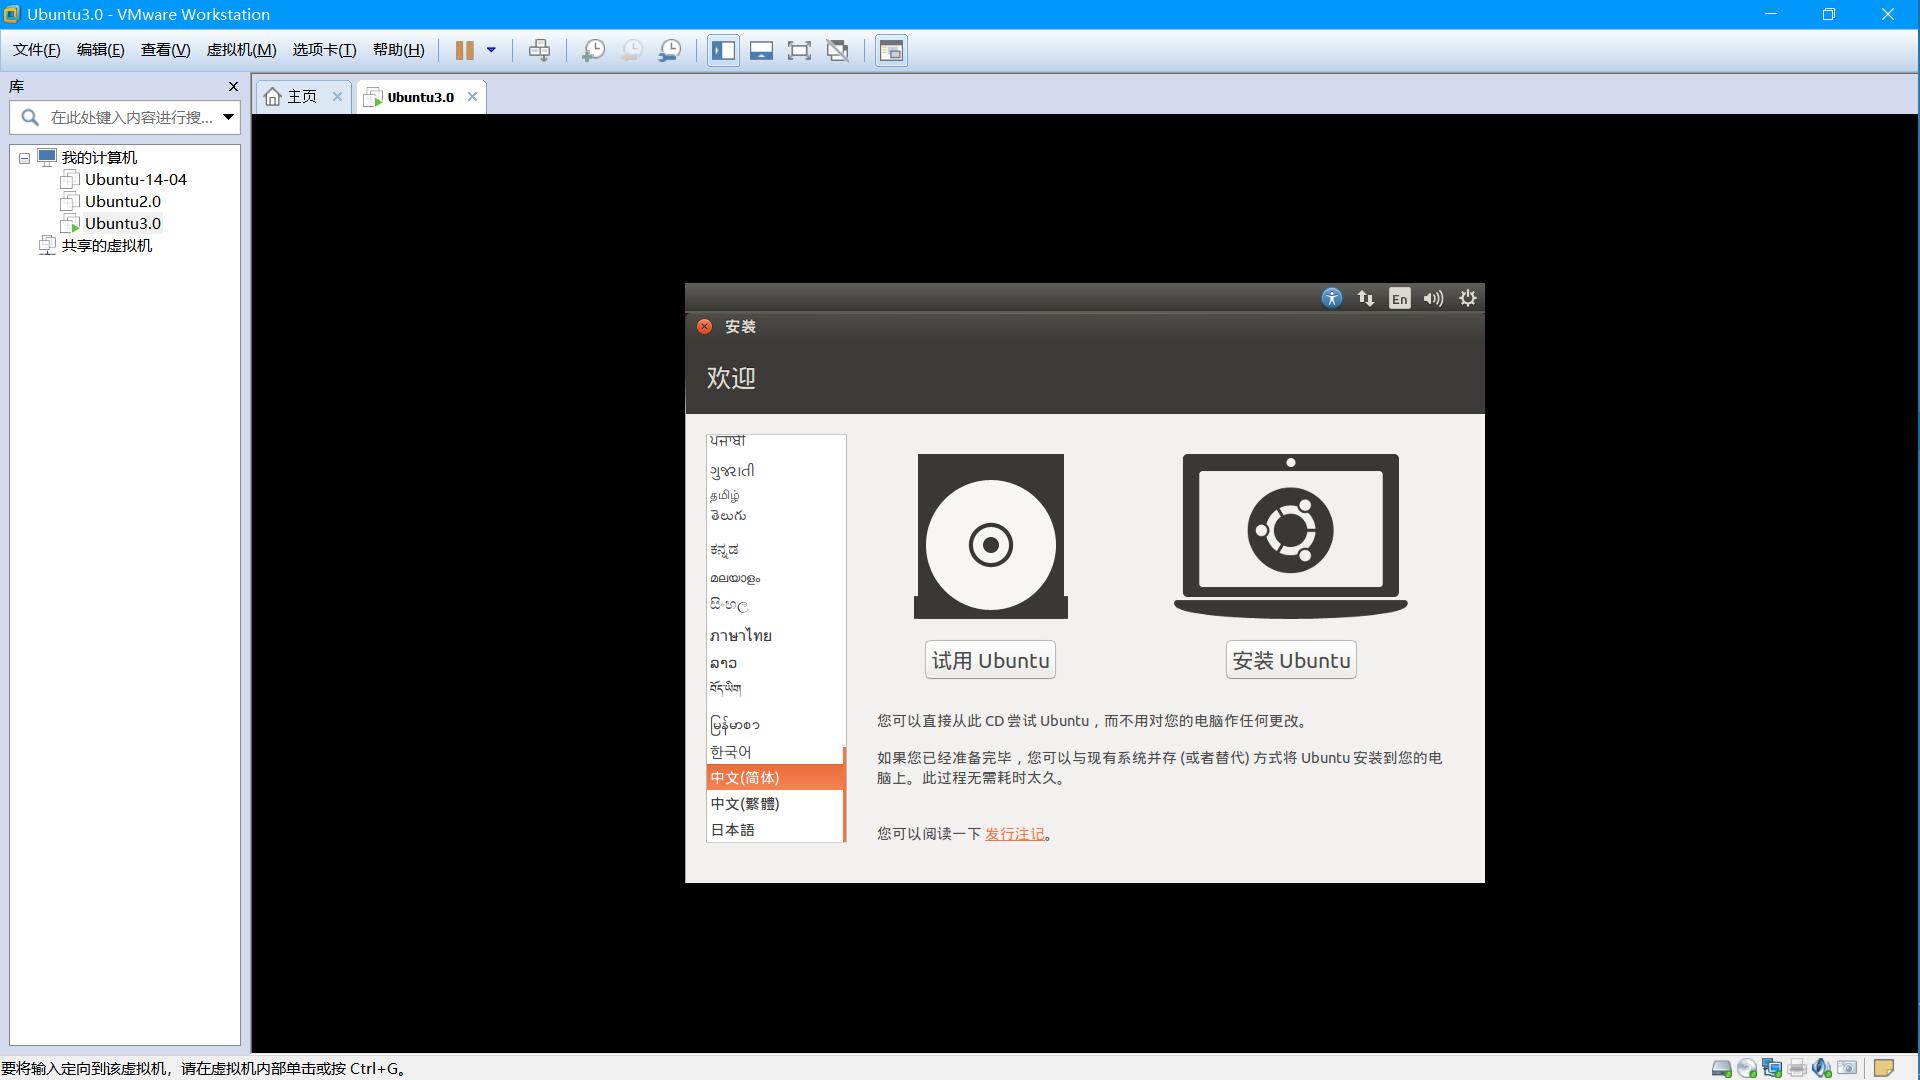Collapse the 我的计算机 tree node
Viewport: 1920px width, 1080px height.
25,158
